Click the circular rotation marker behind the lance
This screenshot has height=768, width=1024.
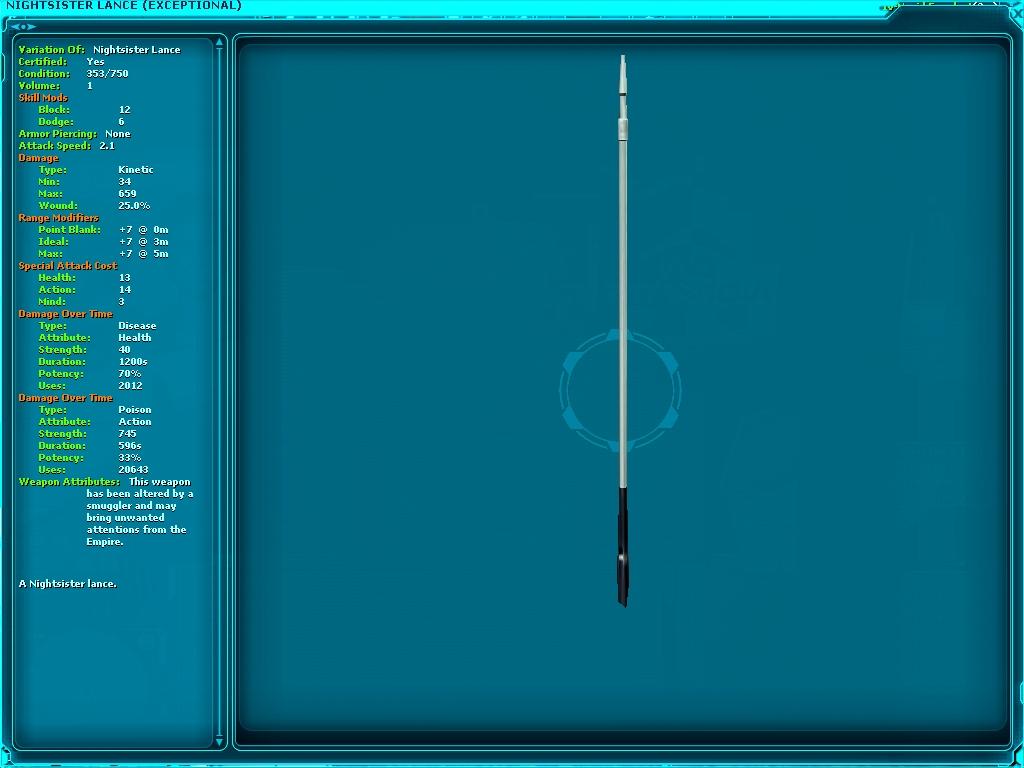(x=620, y=391)
